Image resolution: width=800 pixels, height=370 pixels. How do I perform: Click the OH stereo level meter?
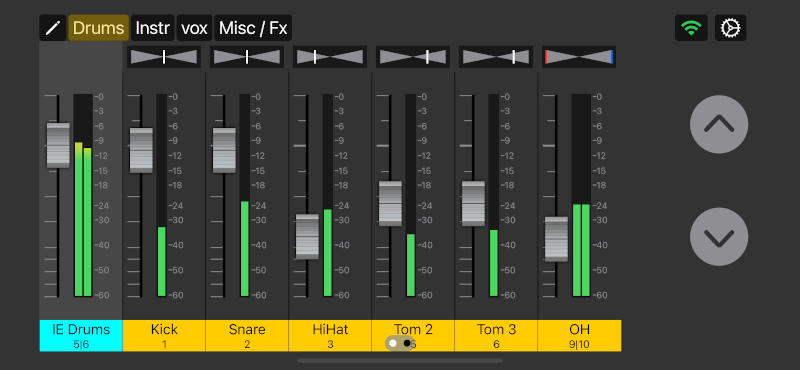click(581, 195)
